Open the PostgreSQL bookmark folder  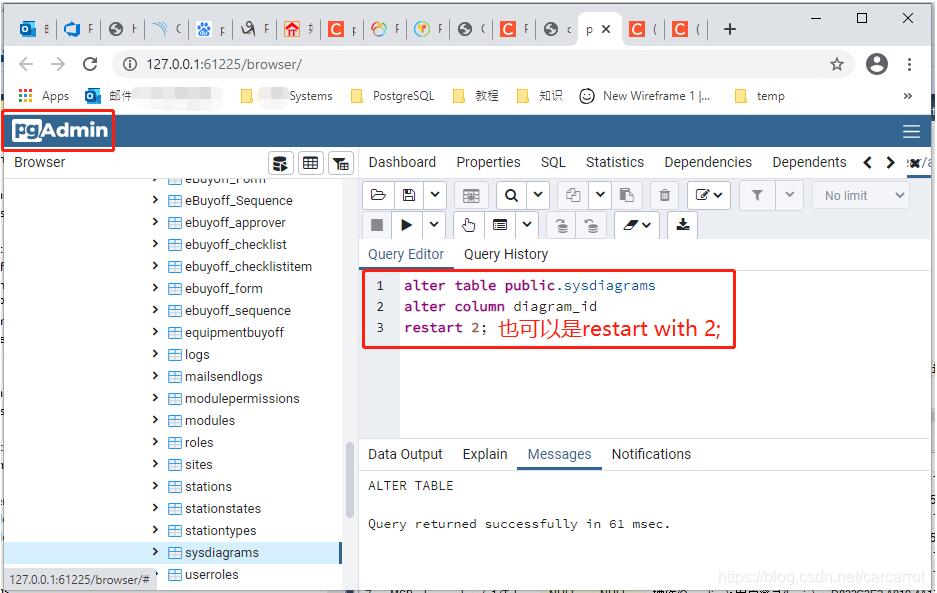tap(402, 96)
